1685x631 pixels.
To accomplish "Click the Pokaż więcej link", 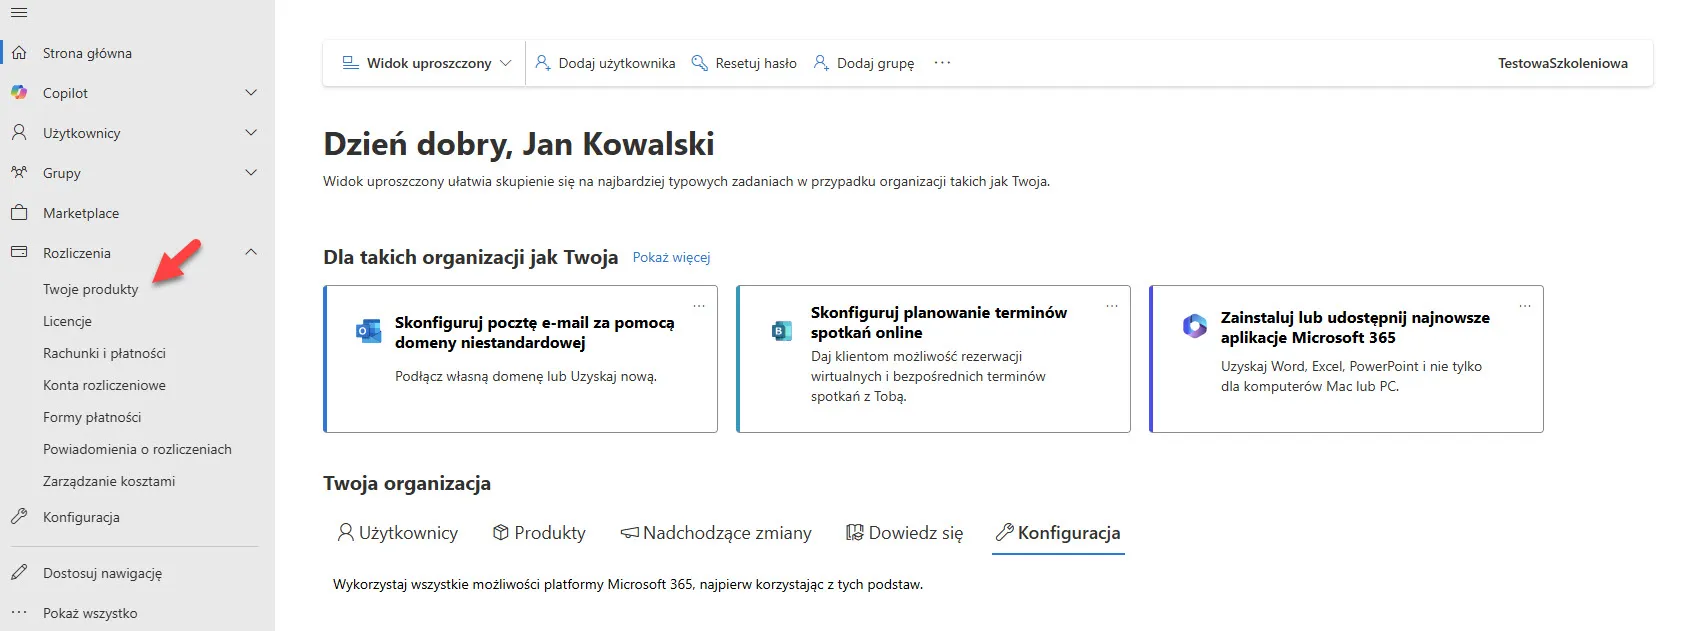I will 671,258.
